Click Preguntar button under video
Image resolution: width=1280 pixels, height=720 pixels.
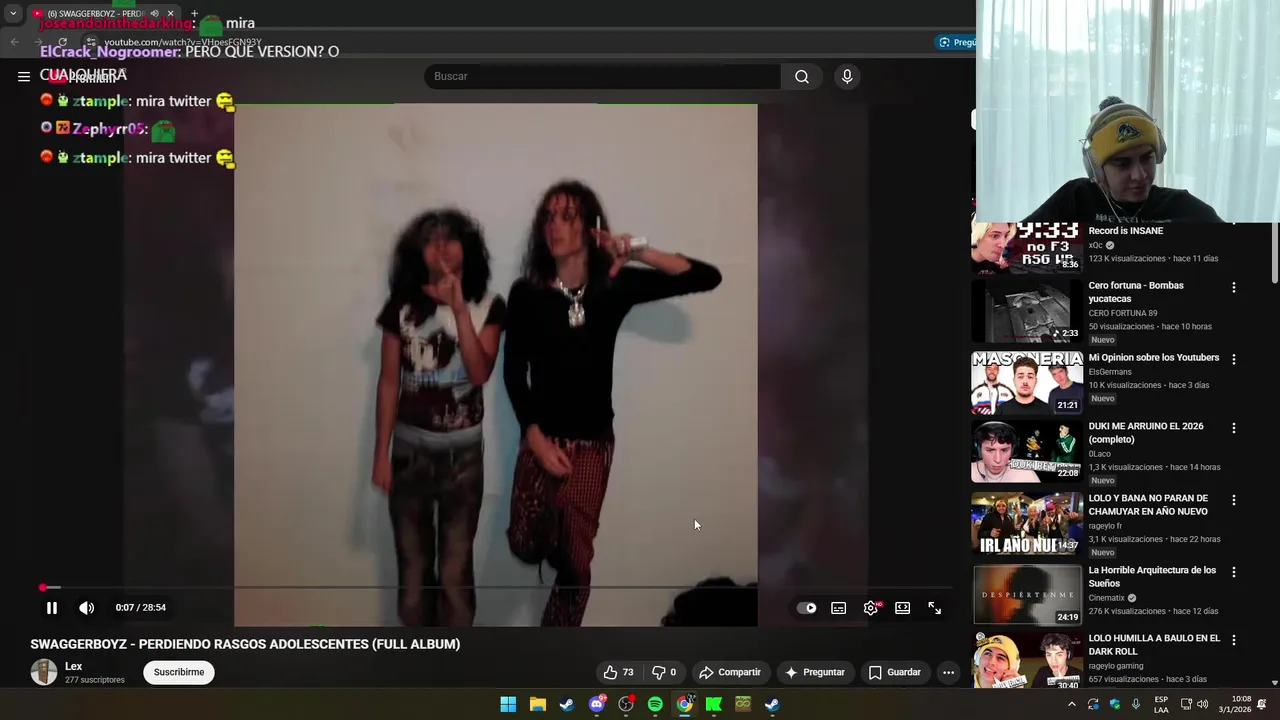click(x=815, y=672)
